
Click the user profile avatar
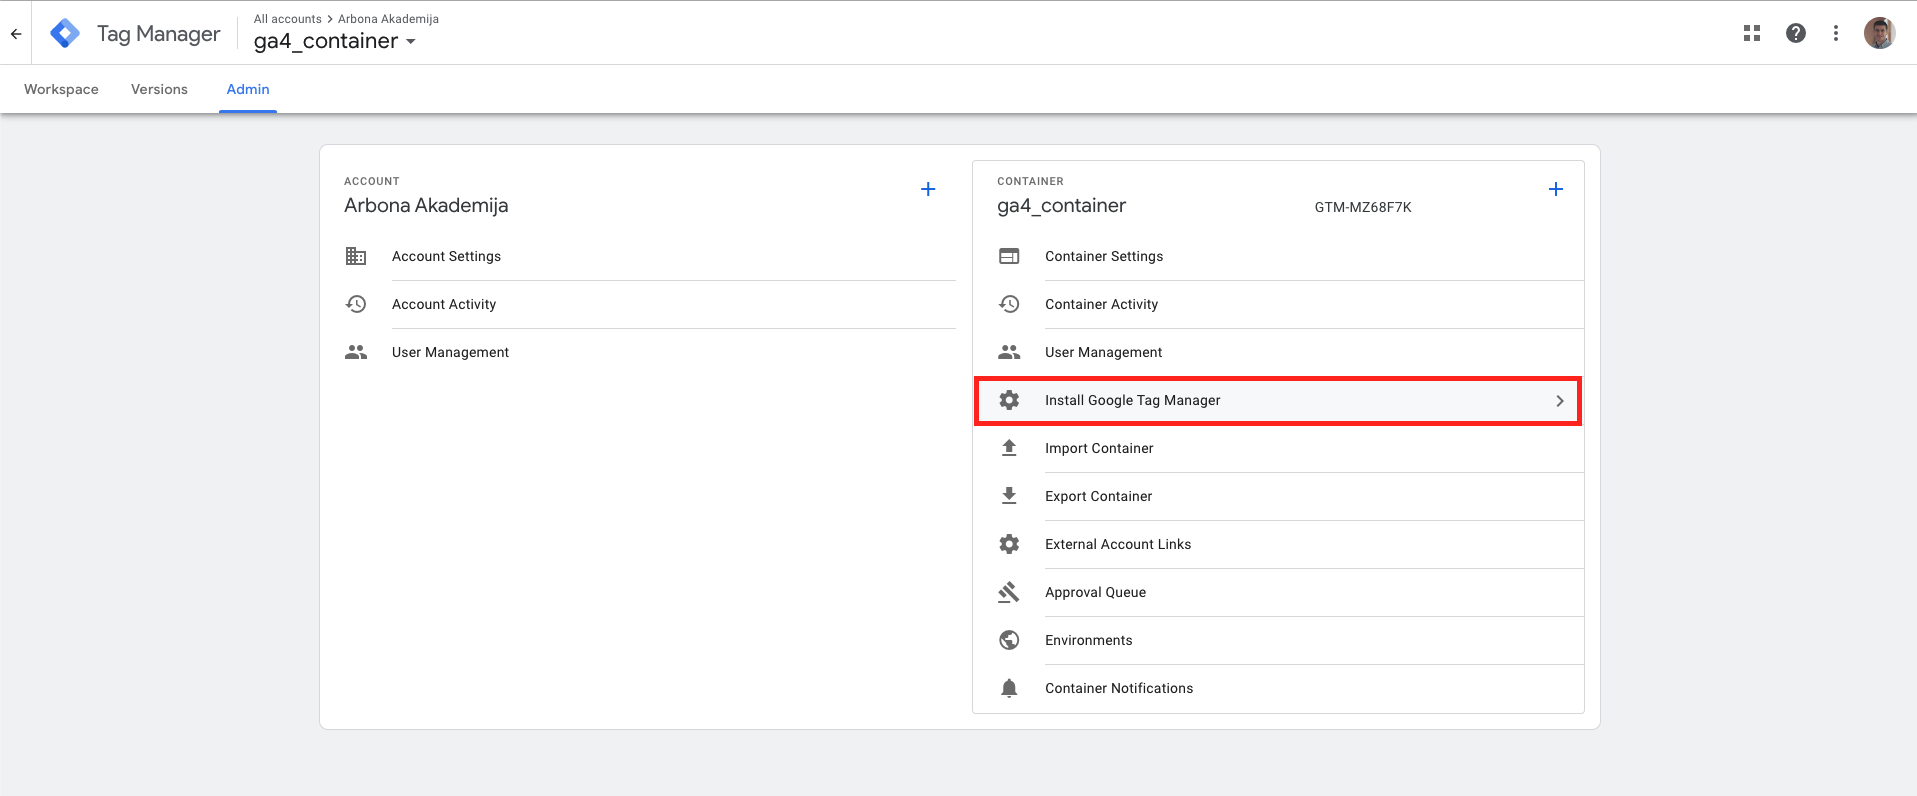[x=1880, y=33]
